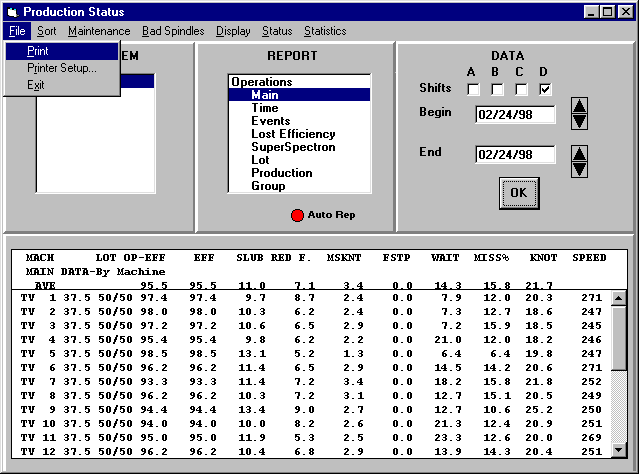Select Operations in the report list
Viewport: 639px width, 474px height.
[300, 82]
